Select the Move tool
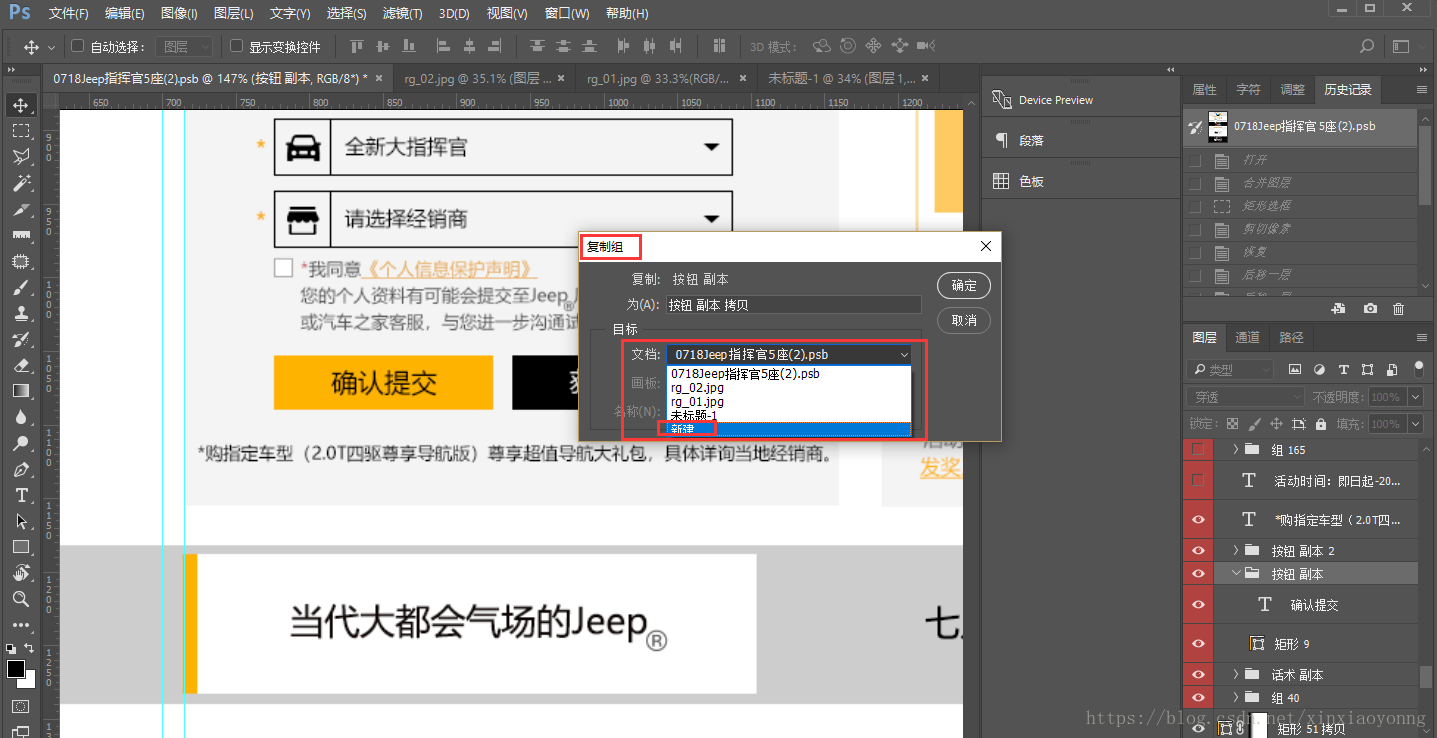1437x738 pixels. click(21, 105)
